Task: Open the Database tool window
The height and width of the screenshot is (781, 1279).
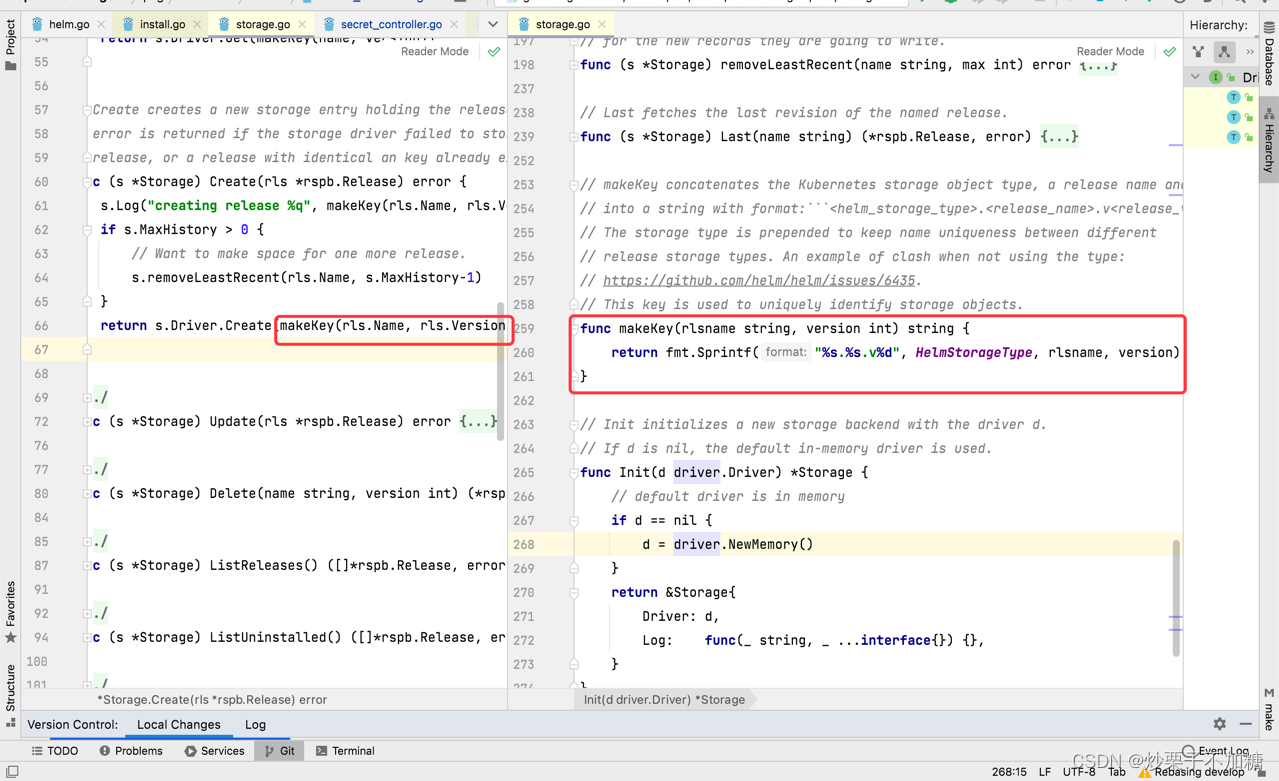Action: [1269, 51]
